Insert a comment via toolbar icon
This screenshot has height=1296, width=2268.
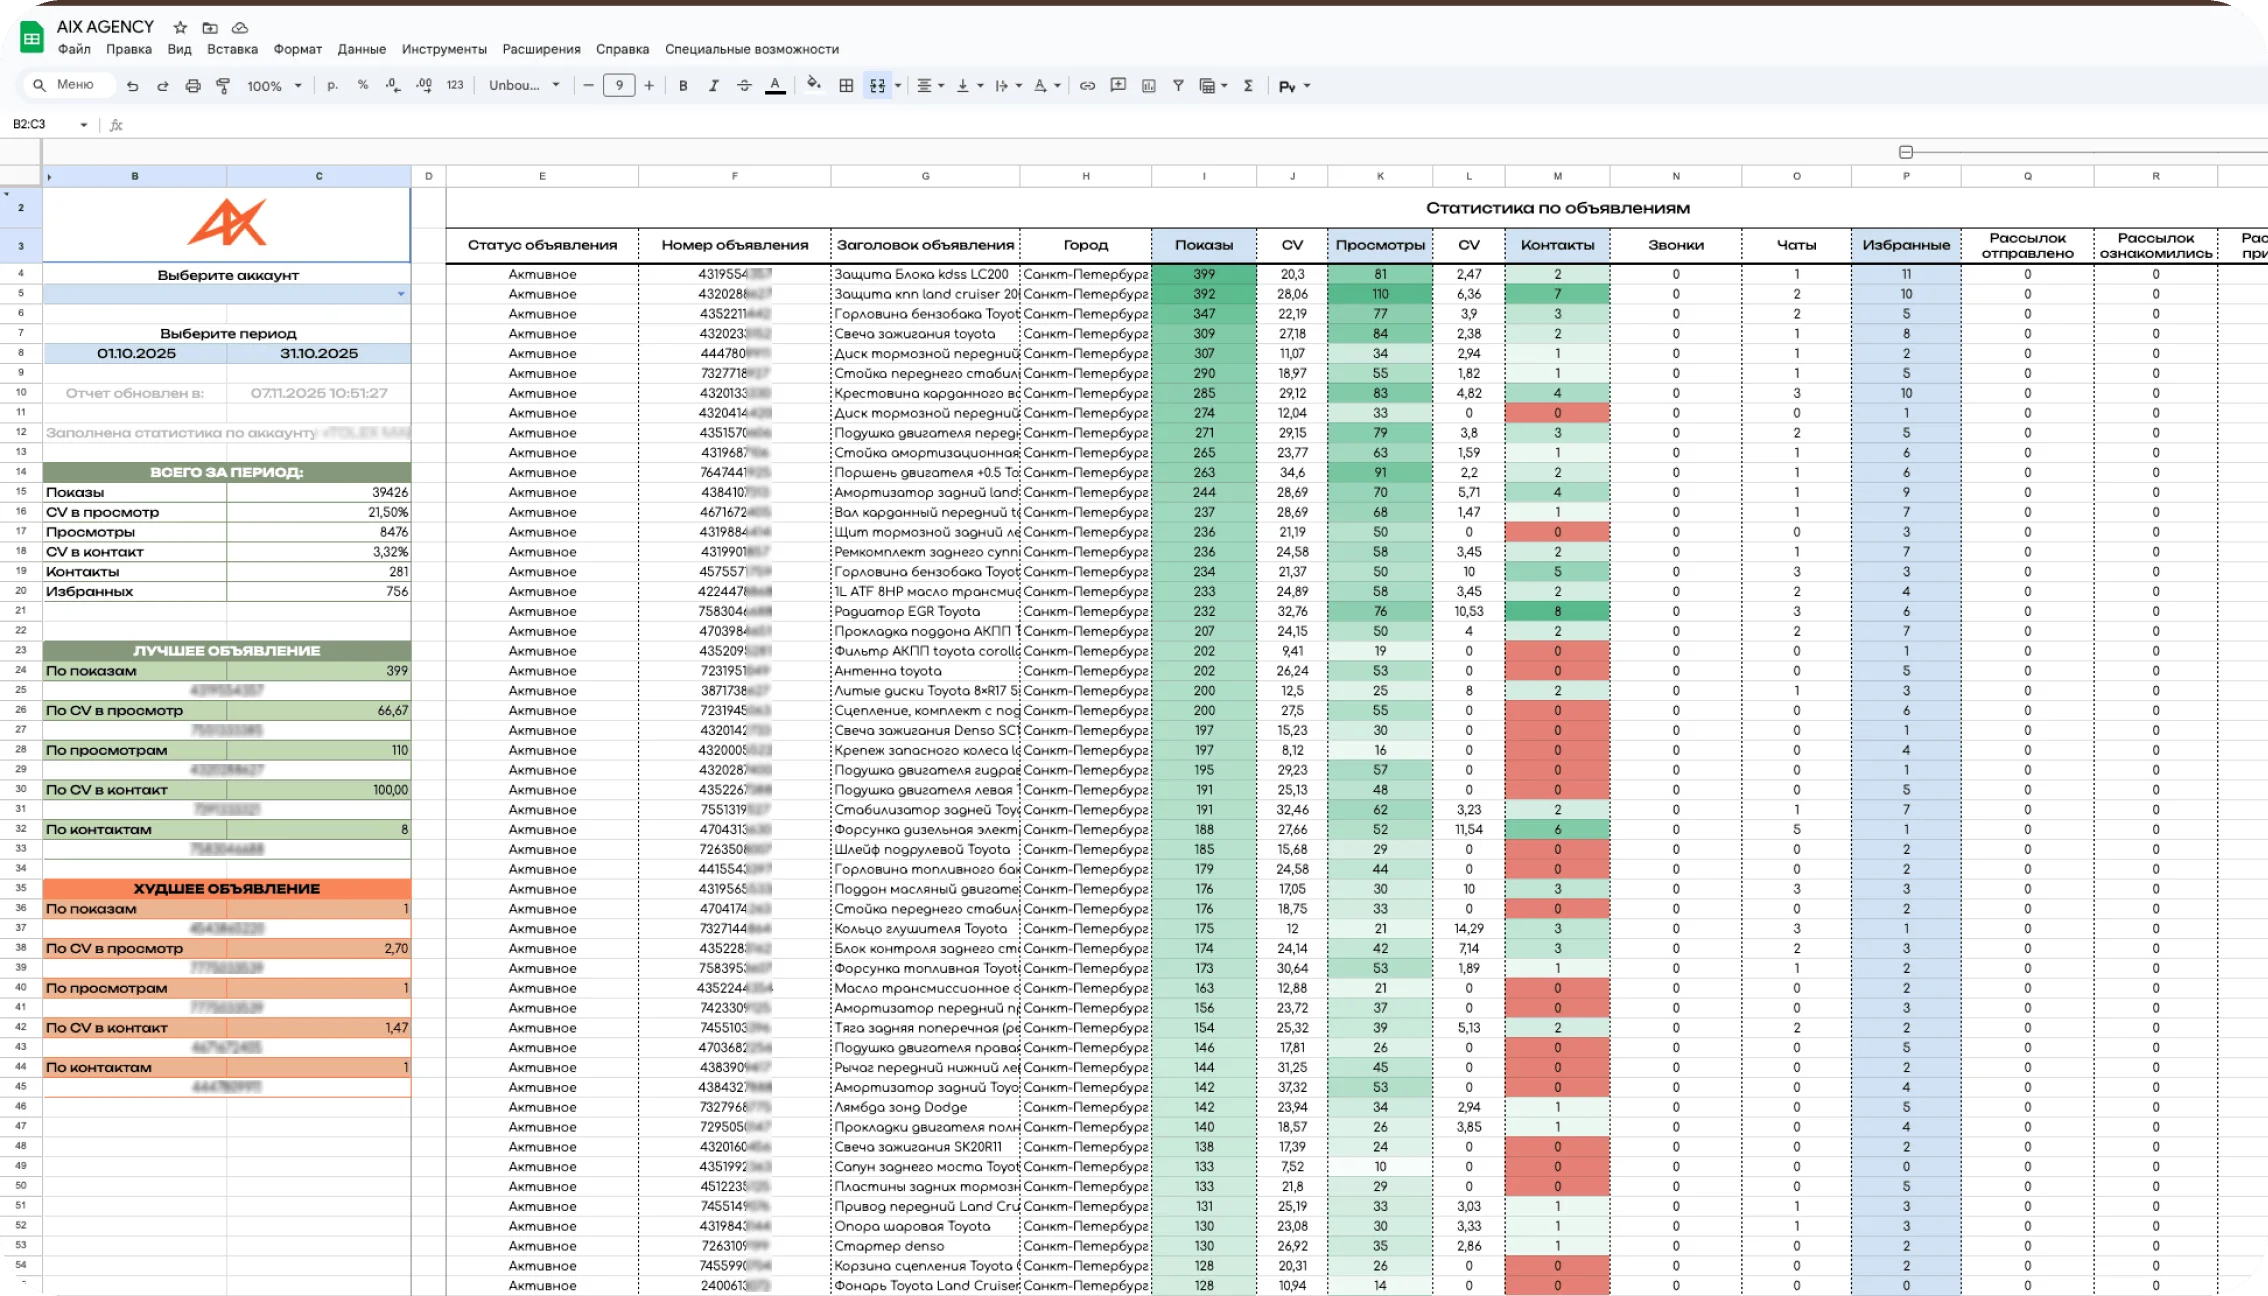(x=1118, y=86)
